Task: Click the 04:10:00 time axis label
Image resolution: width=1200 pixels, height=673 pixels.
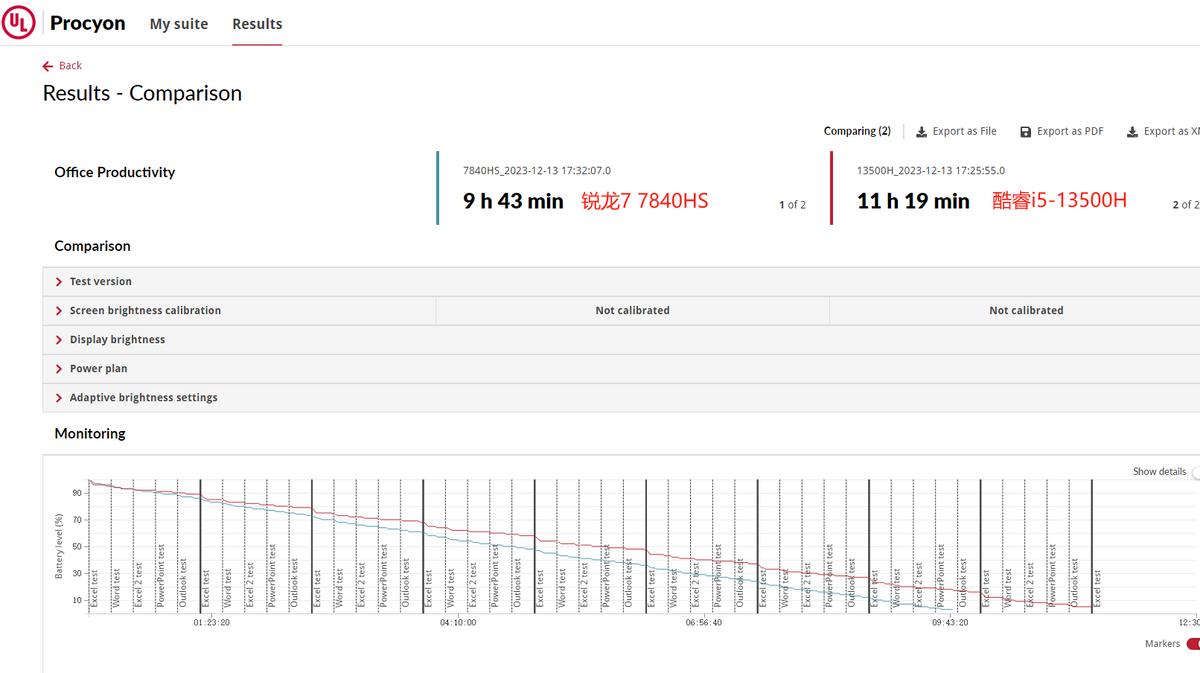Action: [x=458, y=622]
